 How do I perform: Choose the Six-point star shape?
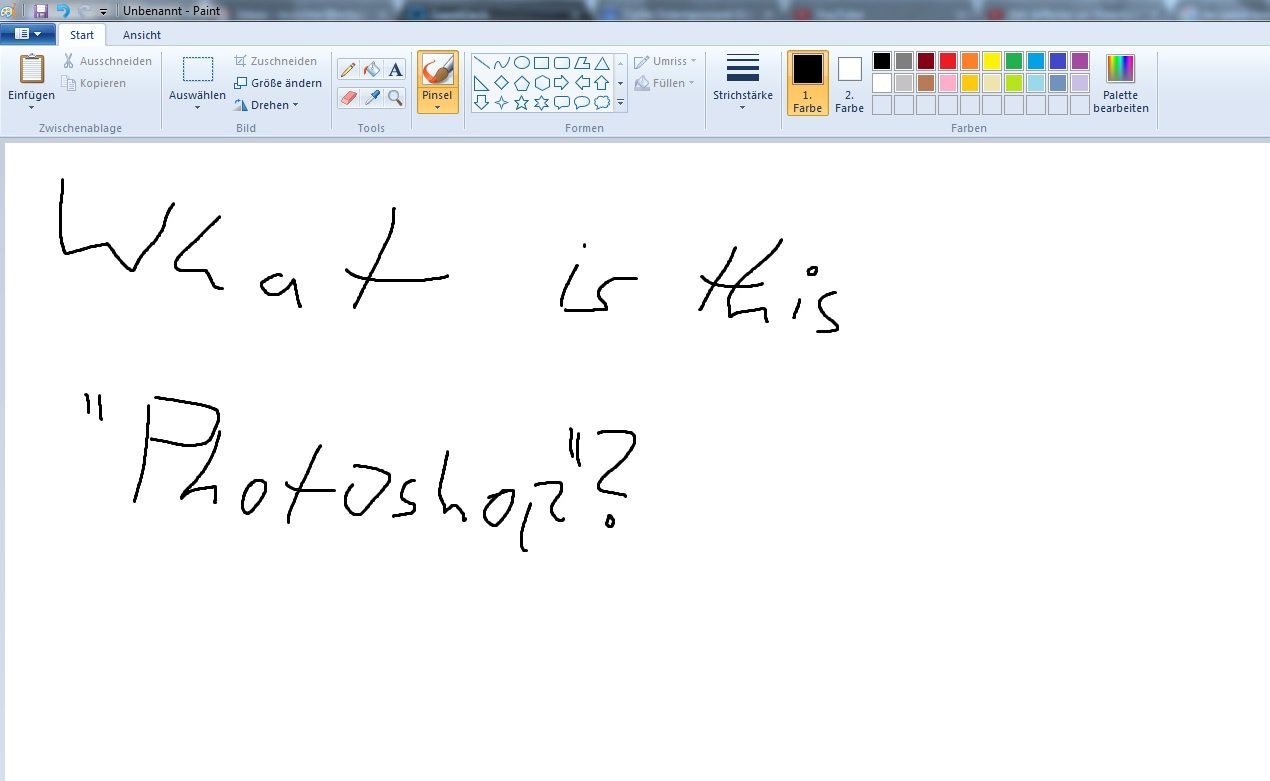click(542, 102)
